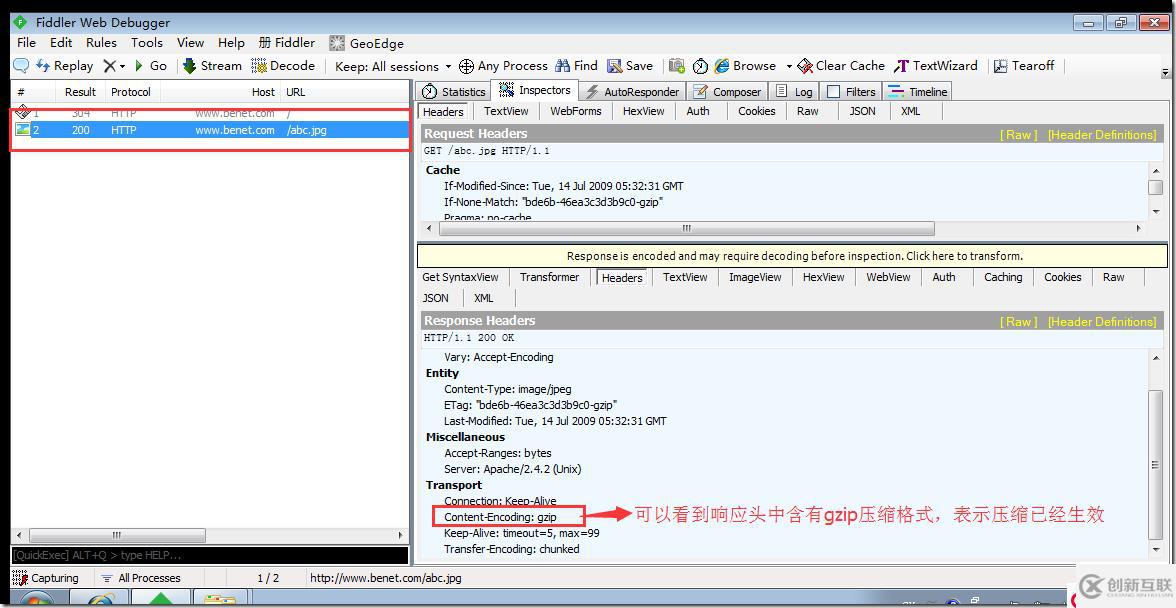Image resolution: width=1176 pixels, height=608 pixels.
Task: Select session 1 with 304 result
Action: coord(211,113)
